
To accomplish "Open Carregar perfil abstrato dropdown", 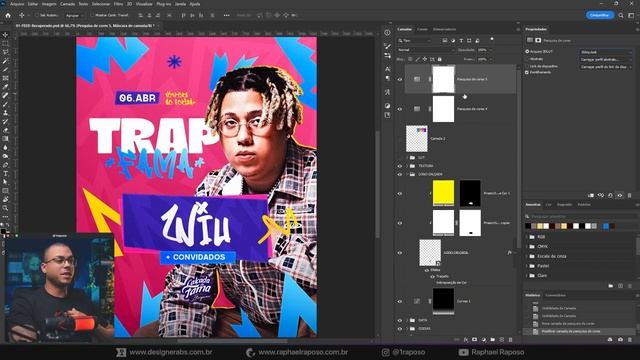I will click(x=606, y=60).
